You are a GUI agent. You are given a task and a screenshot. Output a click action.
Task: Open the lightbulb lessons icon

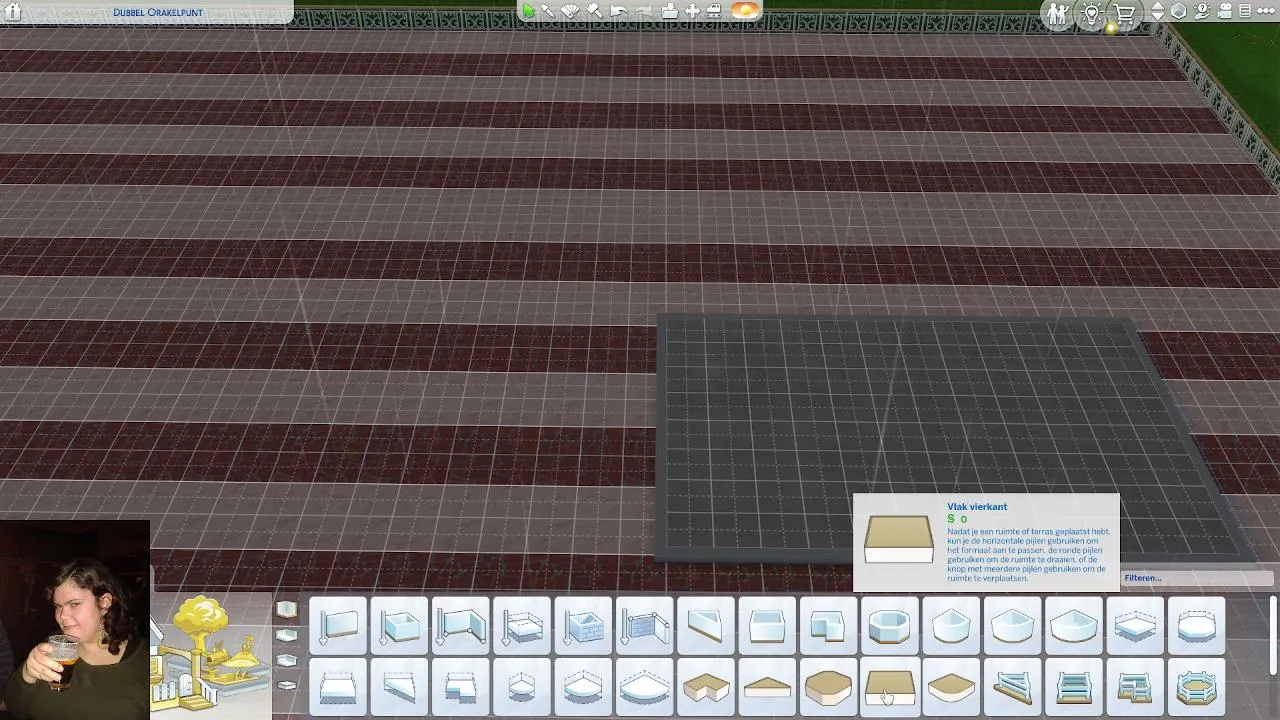[x=1092, y=13]
